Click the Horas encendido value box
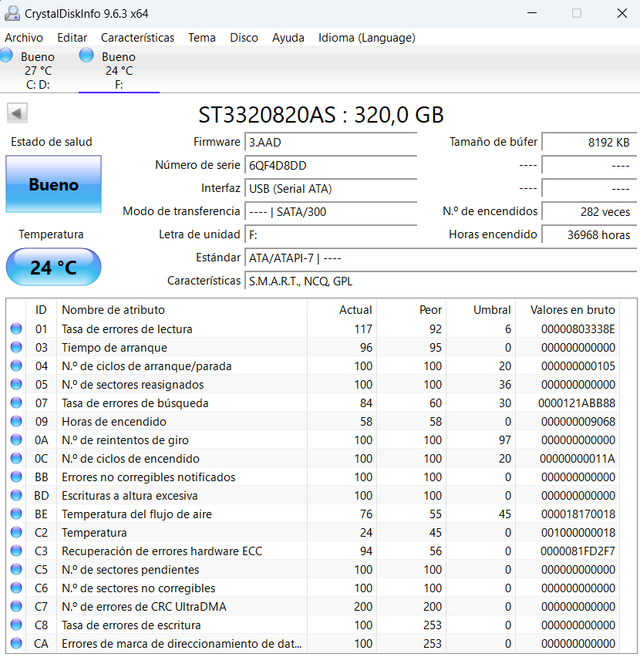This screenshot has height=657, width=640. pos(588,235)
